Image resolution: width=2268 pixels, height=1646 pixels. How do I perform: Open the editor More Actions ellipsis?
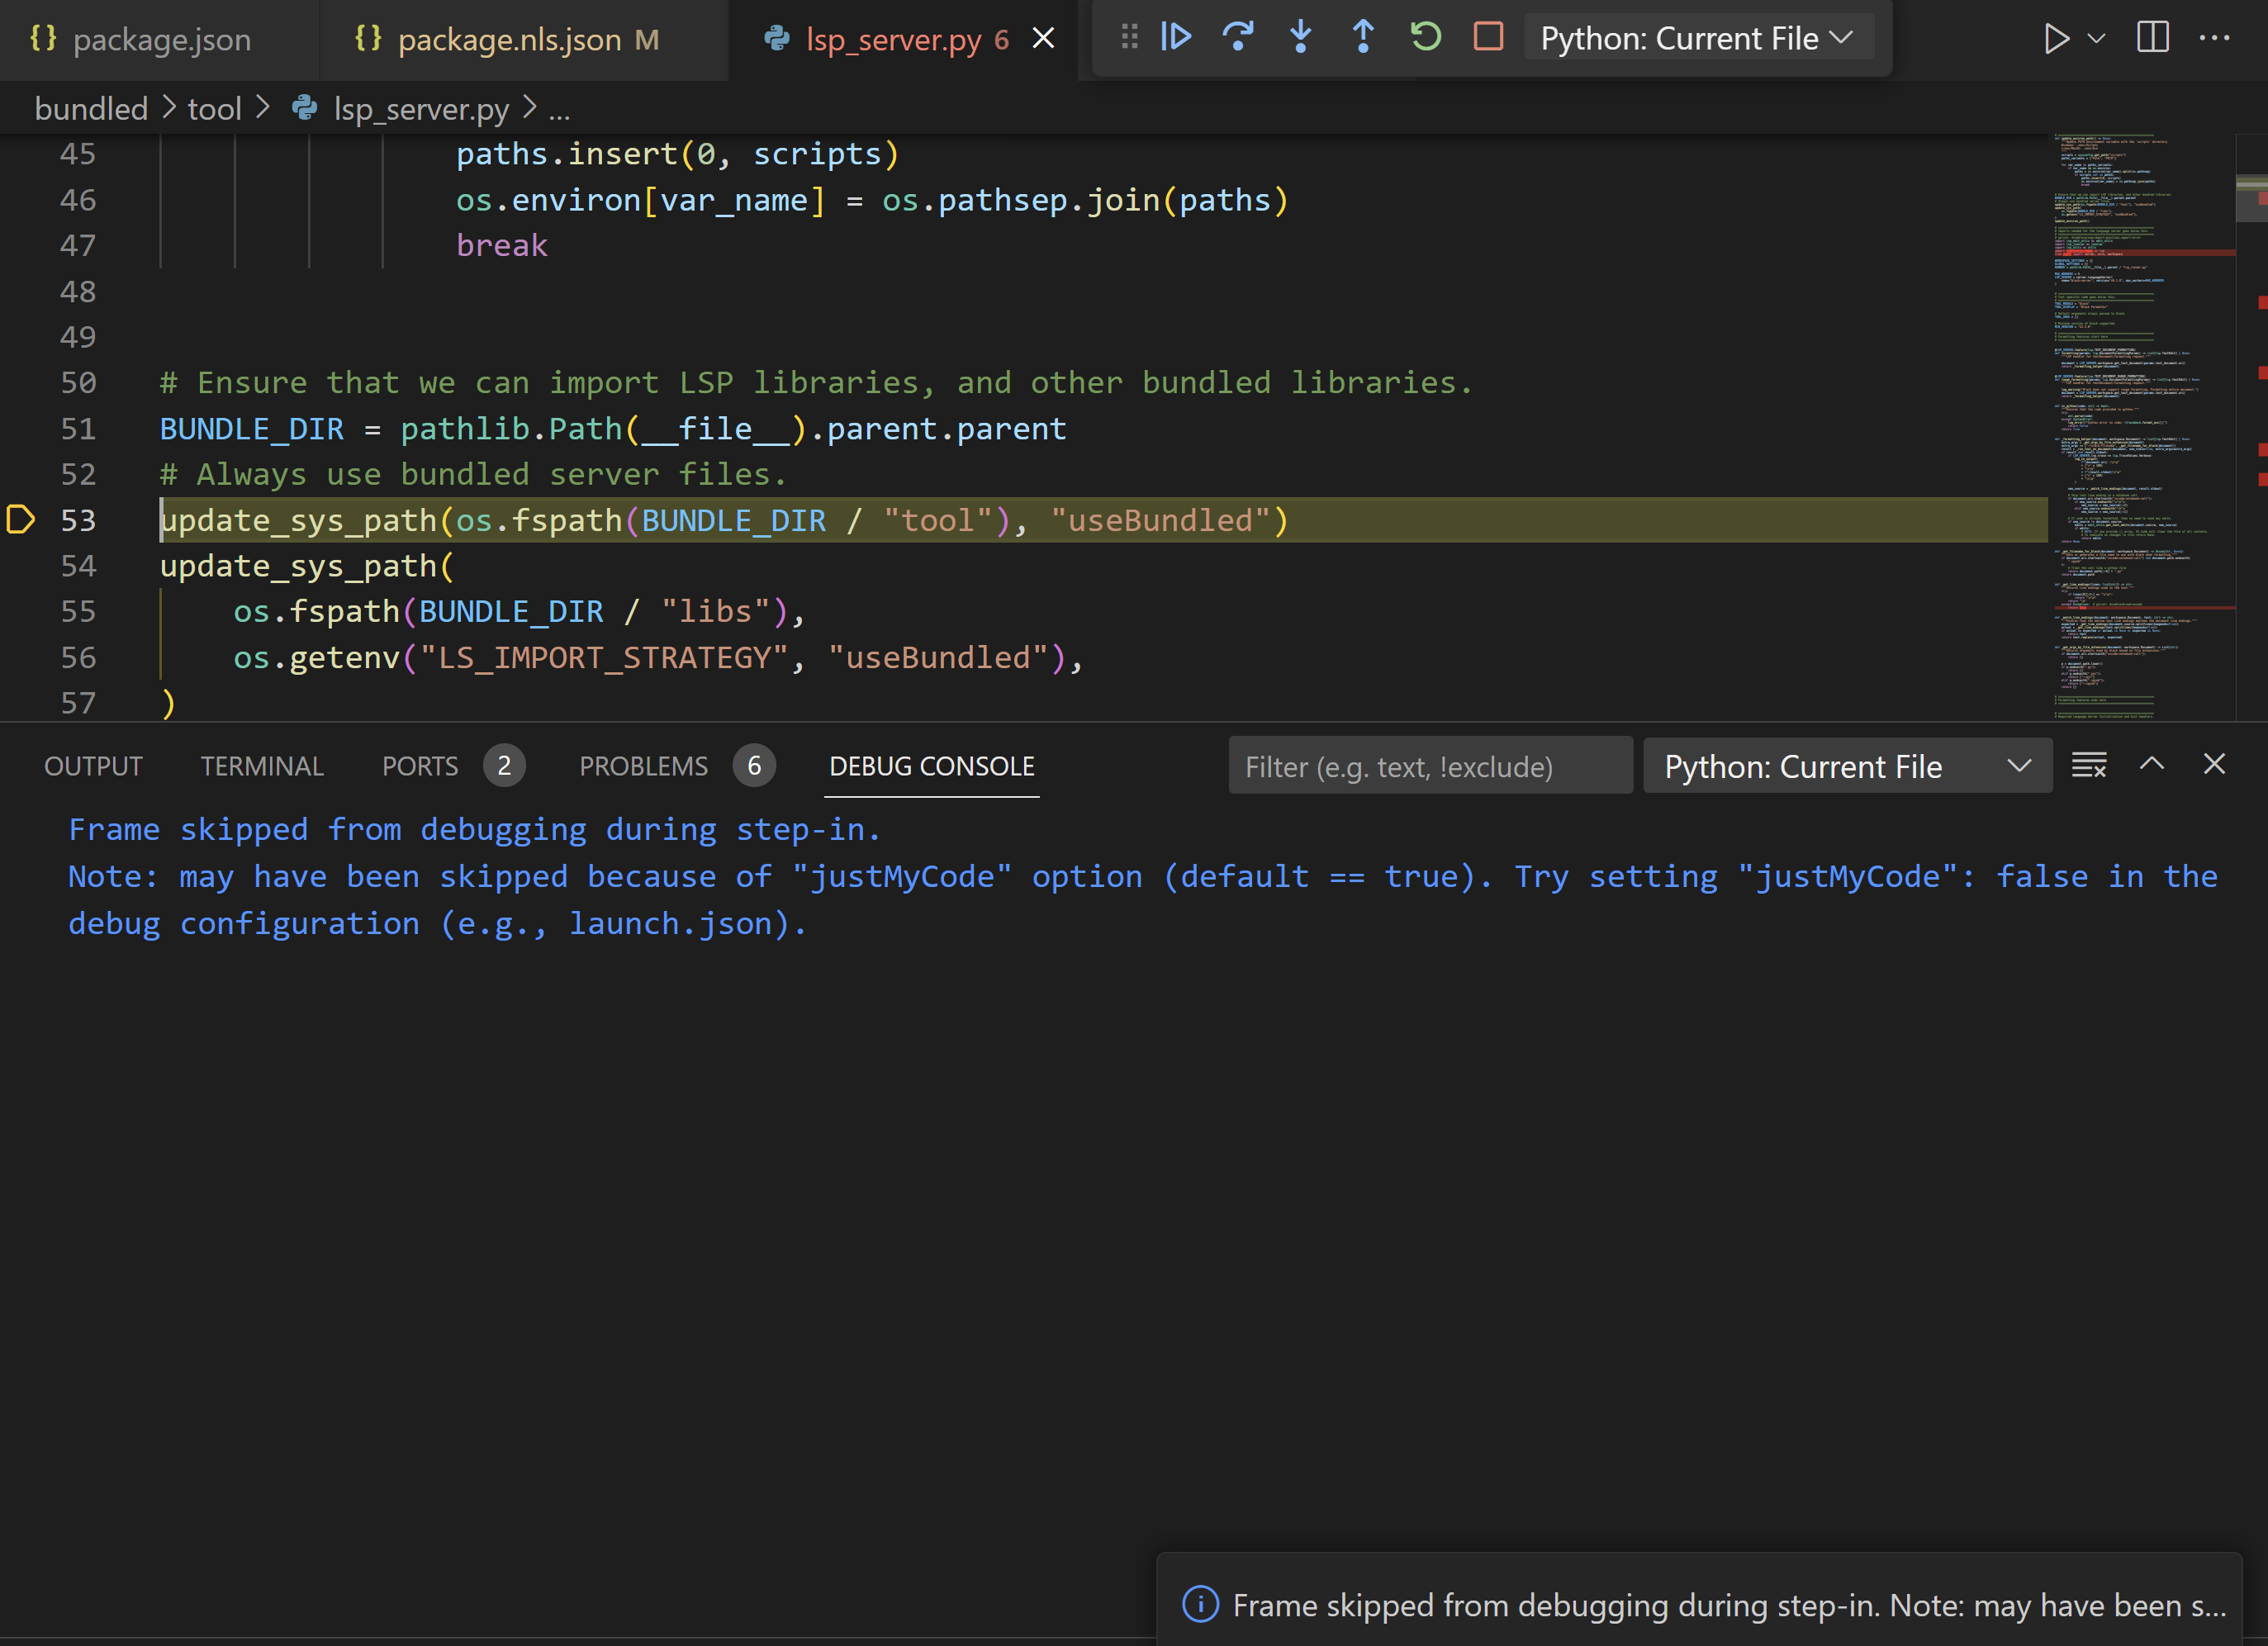click(2214, 38)
